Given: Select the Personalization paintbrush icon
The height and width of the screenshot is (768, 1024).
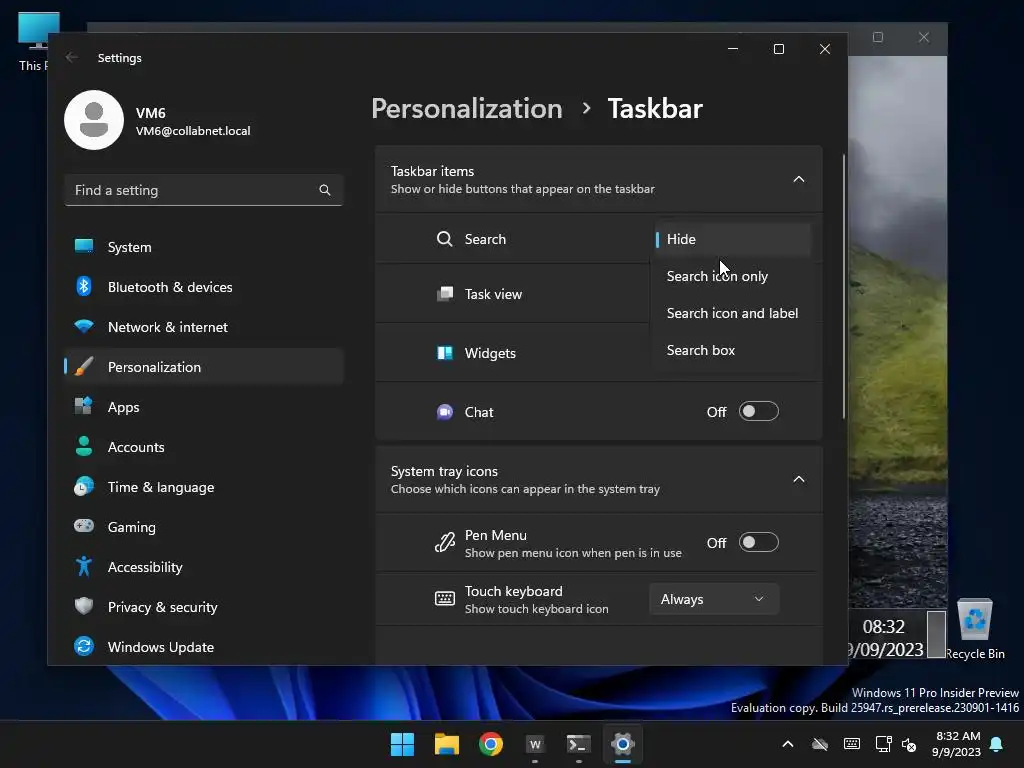Looking at the screenshot, I should (x=84, y=366).
